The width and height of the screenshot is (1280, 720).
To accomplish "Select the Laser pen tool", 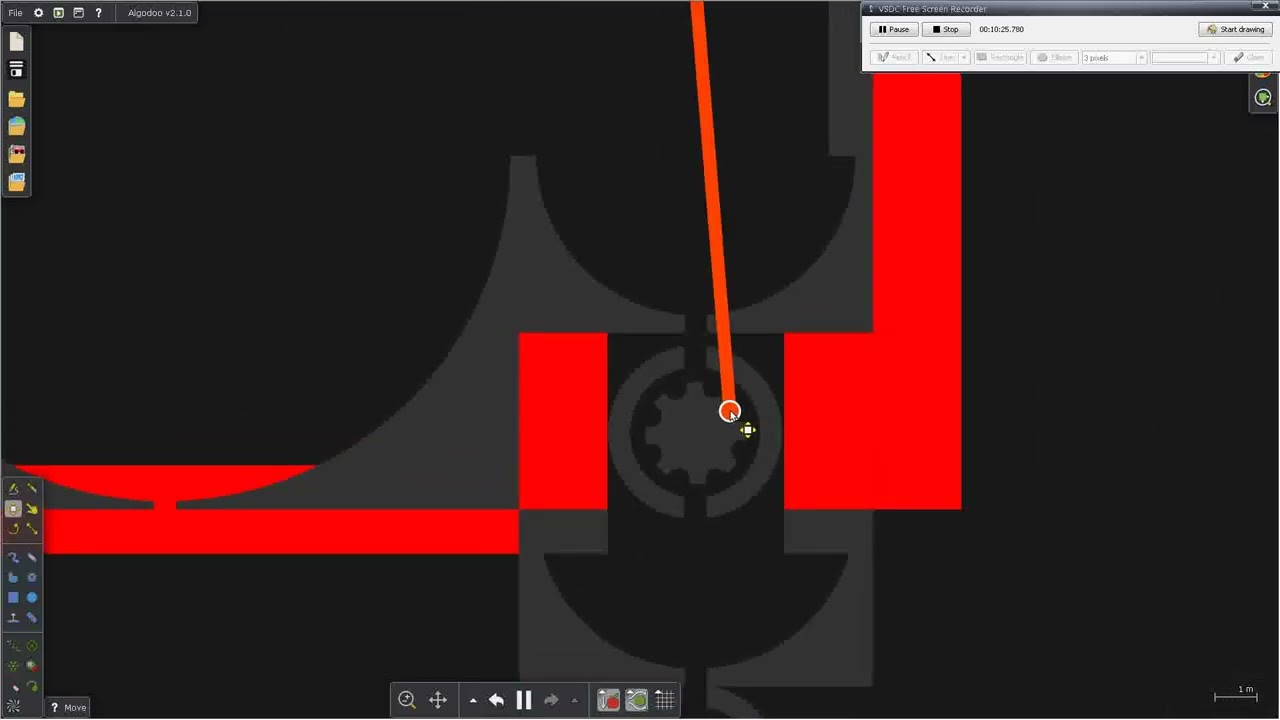I will tap(13, 687).
